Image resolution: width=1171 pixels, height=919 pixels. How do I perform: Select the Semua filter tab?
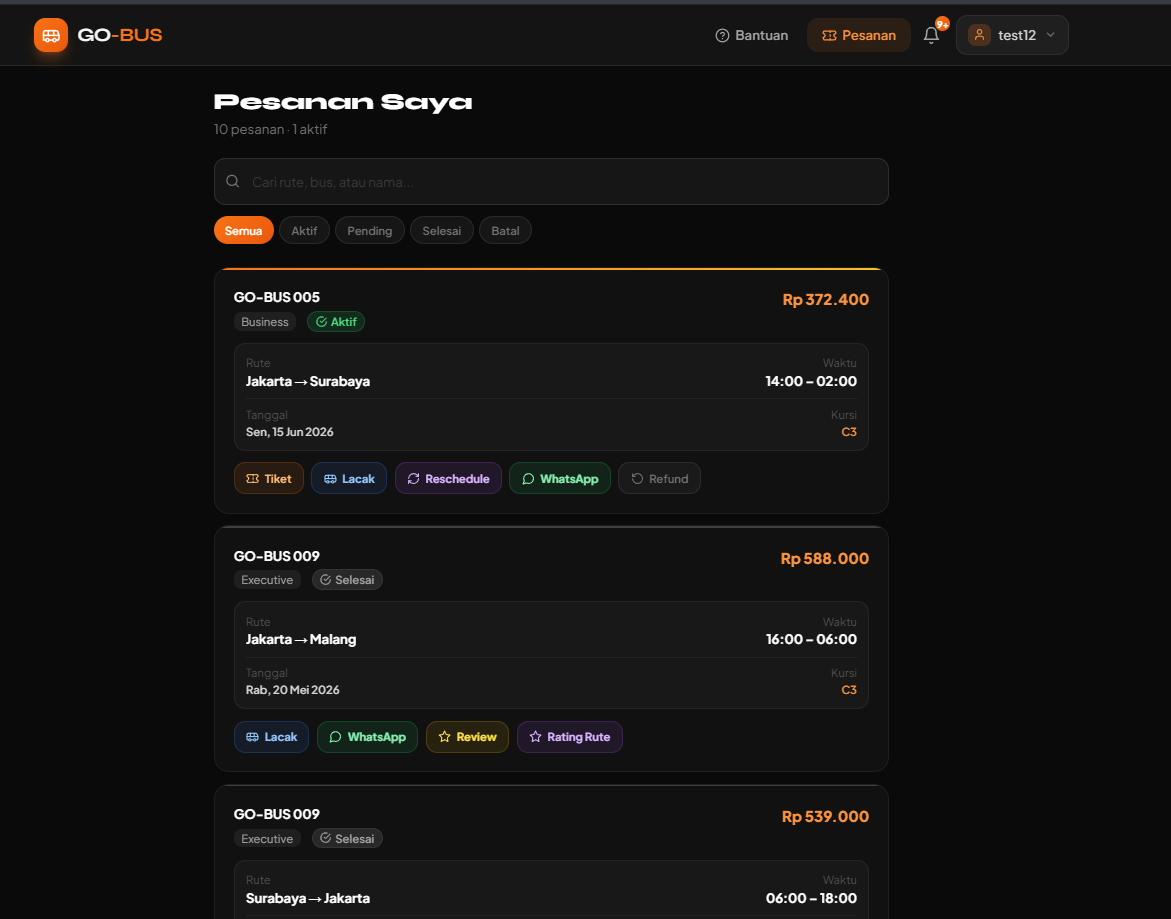click(243, 231)
